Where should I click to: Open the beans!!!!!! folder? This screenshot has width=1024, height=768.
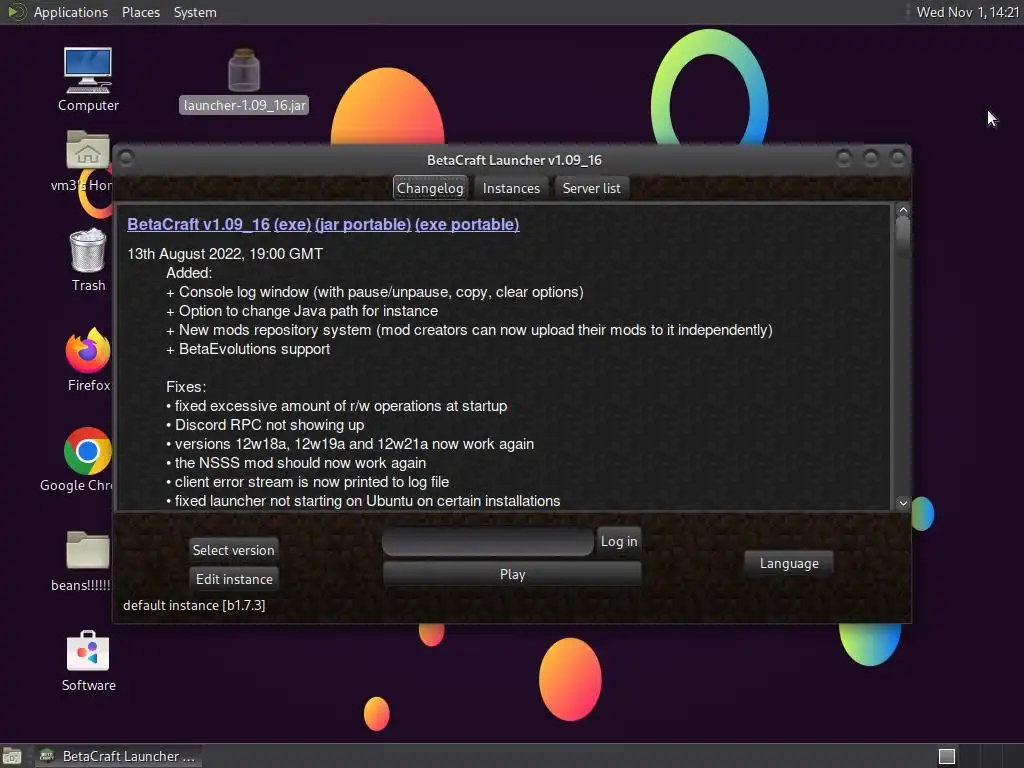87,560
